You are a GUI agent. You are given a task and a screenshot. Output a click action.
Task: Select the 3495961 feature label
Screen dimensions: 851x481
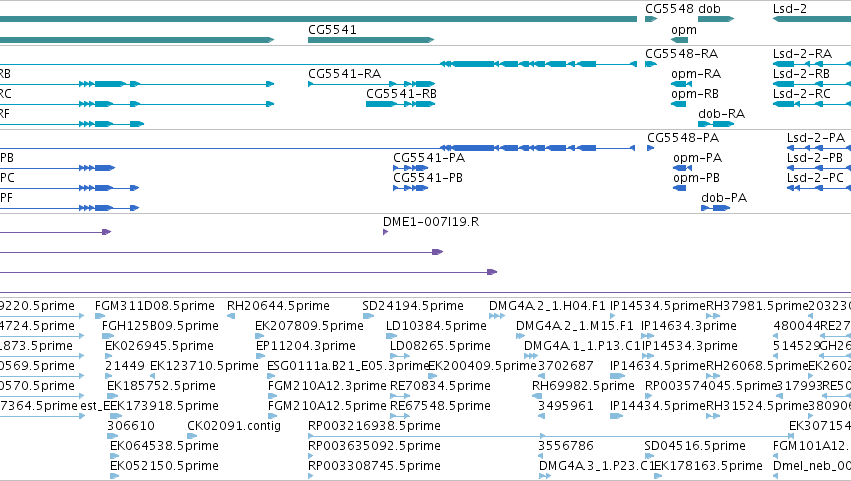coord(566,407)
